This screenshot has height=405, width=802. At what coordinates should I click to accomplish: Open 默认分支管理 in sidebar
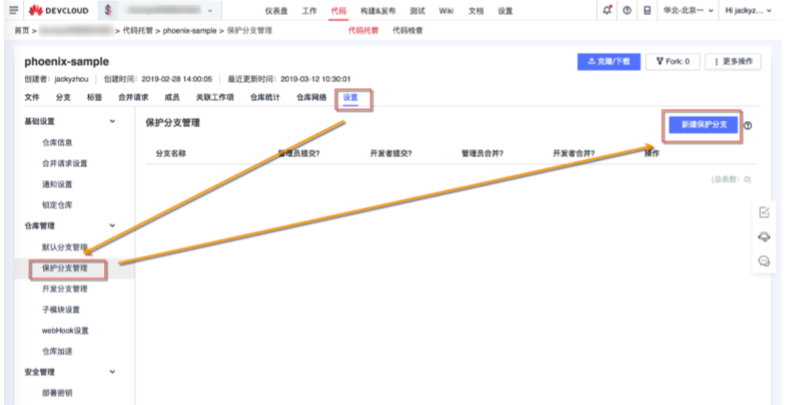coord(65,248)
